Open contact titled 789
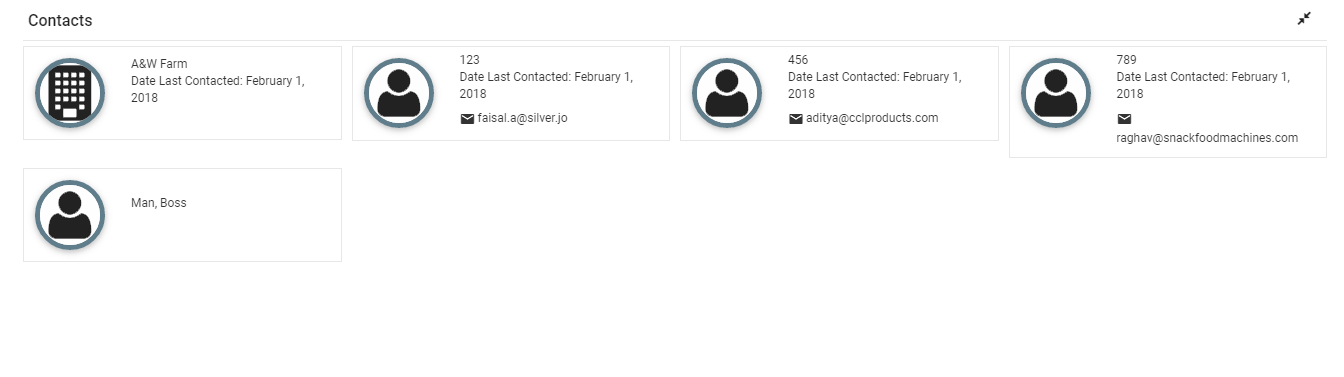1344x377 pixels. [x=1127, y=60]
